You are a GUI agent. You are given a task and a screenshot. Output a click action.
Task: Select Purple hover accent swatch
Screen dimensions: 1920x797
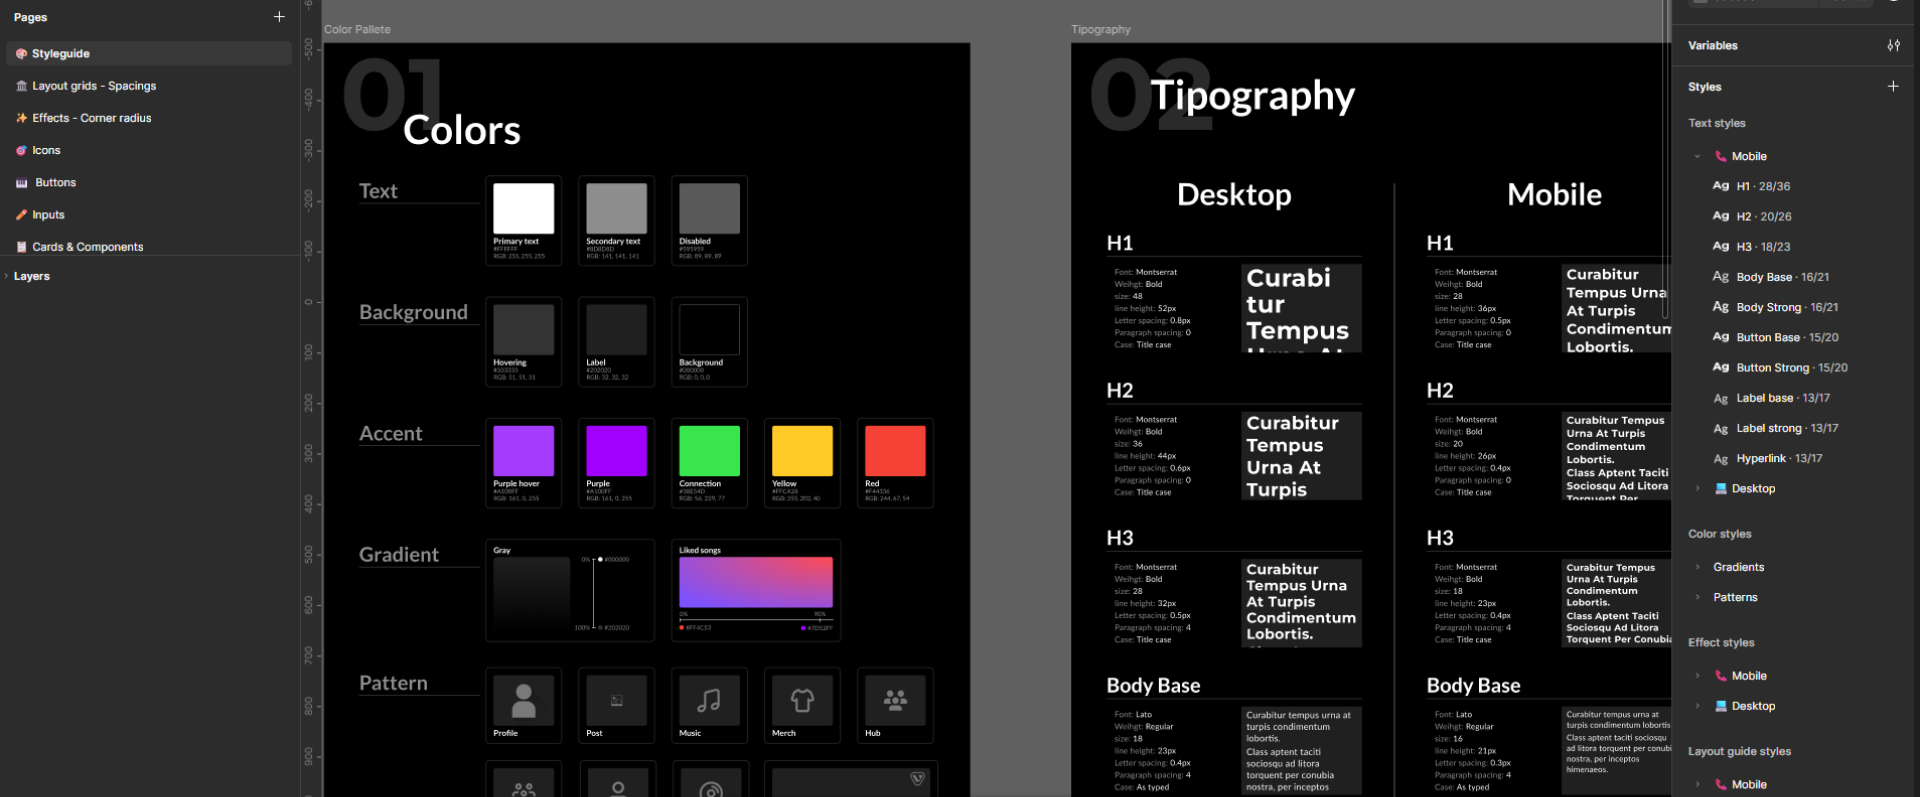(523, 451)
